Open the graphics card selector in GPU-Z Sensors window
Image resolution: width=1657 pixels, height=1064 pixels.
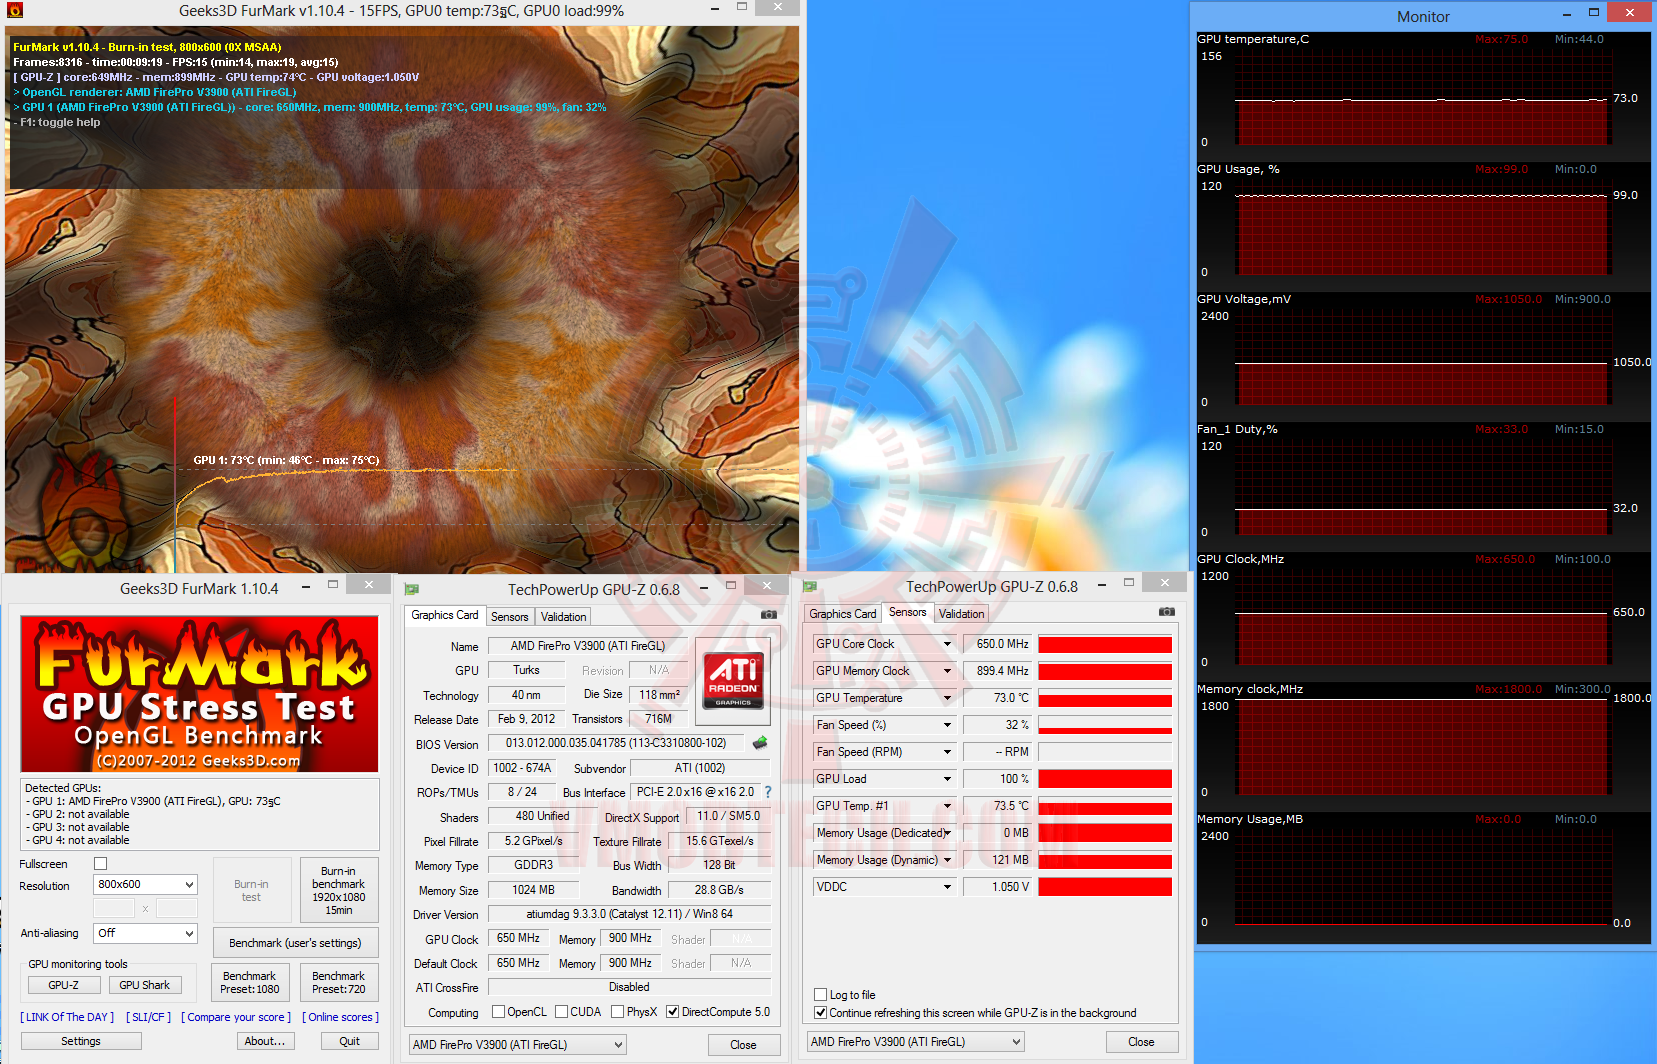coord(916,1042)
